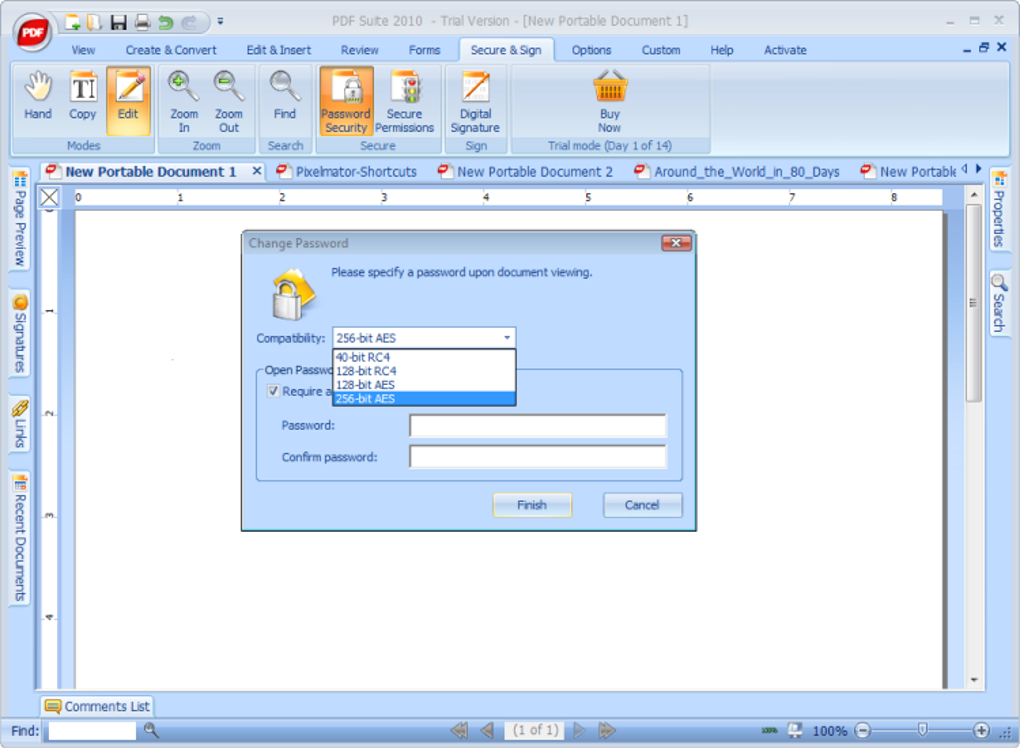This screenshot has height=748, width=1020.
Task: Click the zoom slider handle
Action: 922,730
